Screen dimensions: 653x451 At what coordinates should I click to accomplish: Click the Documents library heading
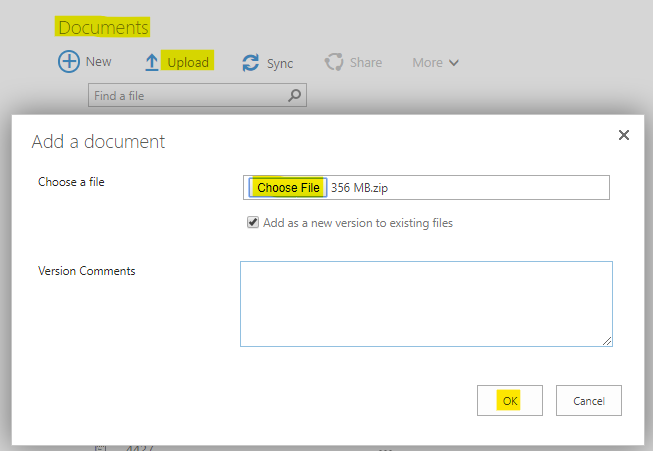[103, 27]
